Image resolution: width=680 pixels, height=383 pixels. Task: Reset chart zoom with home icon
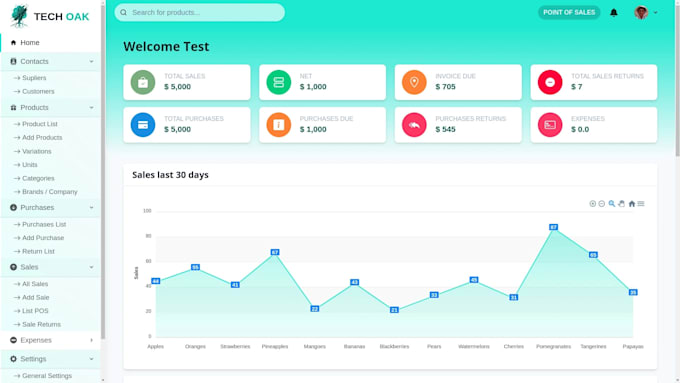[x=631, y=204]
